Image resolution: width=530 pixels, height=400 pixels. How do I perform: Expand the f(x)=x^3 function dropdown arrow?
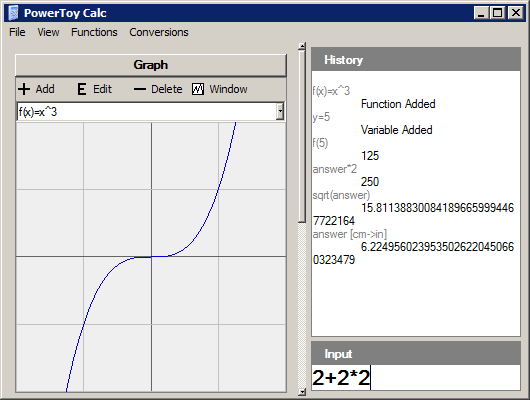(x=280, y=112)
